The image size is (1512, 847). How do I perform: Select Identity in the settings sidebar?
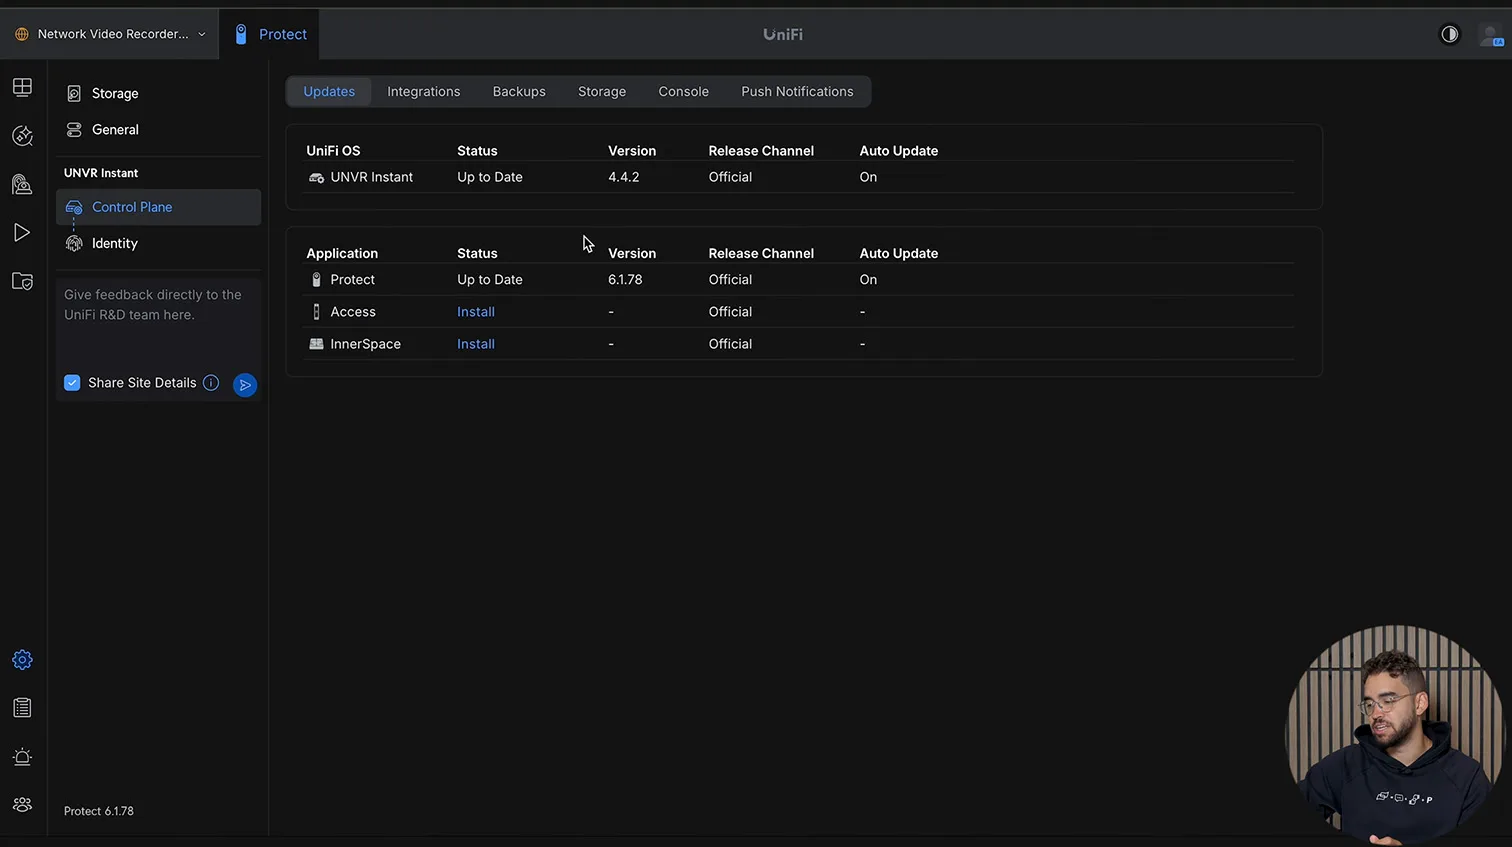coord(115,243)
